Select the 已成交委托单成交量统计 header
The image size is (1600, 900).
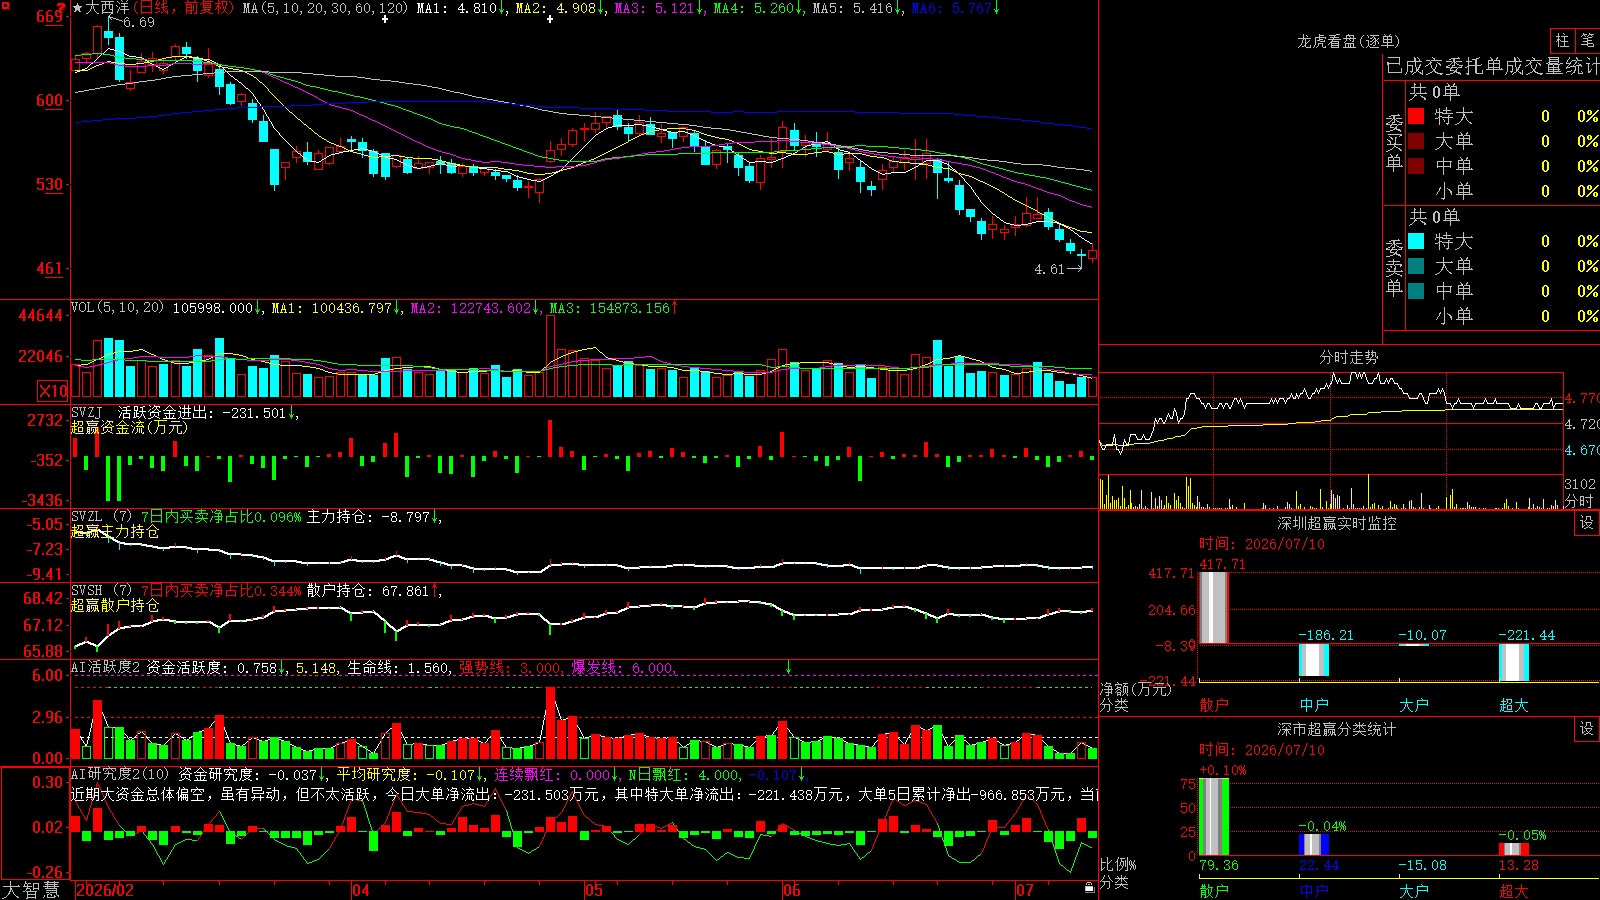1492,66
